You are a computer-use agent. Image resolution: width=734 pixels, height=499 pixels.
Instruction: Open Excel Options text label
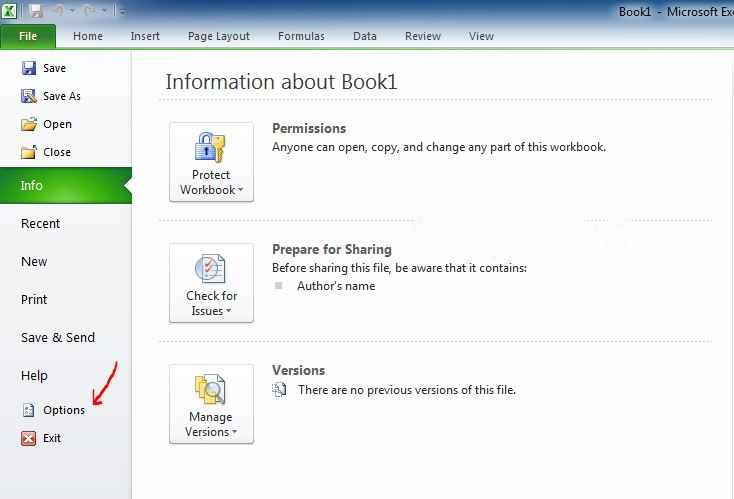pos(64,410)
